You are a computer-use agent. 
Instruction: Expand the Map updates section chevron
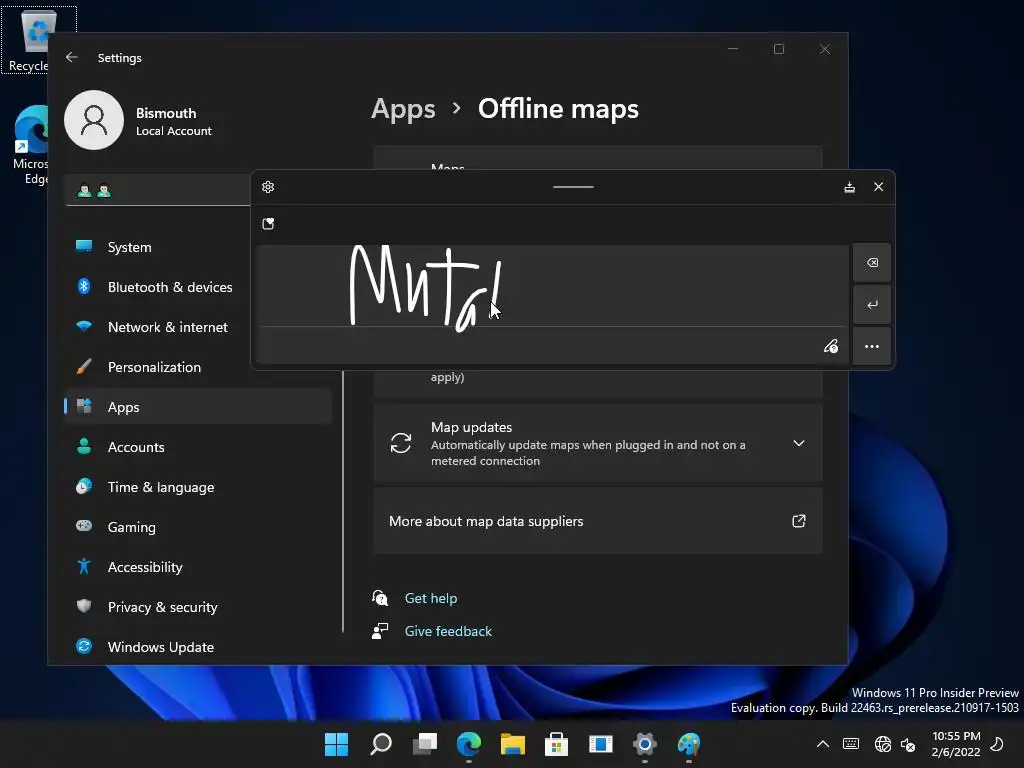798,443
